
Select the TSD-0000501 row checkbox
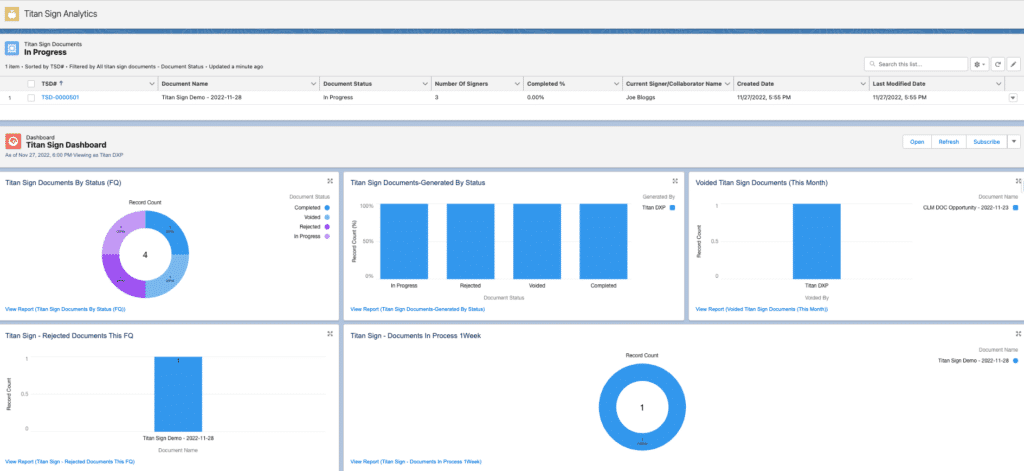(x=31, y=98)
